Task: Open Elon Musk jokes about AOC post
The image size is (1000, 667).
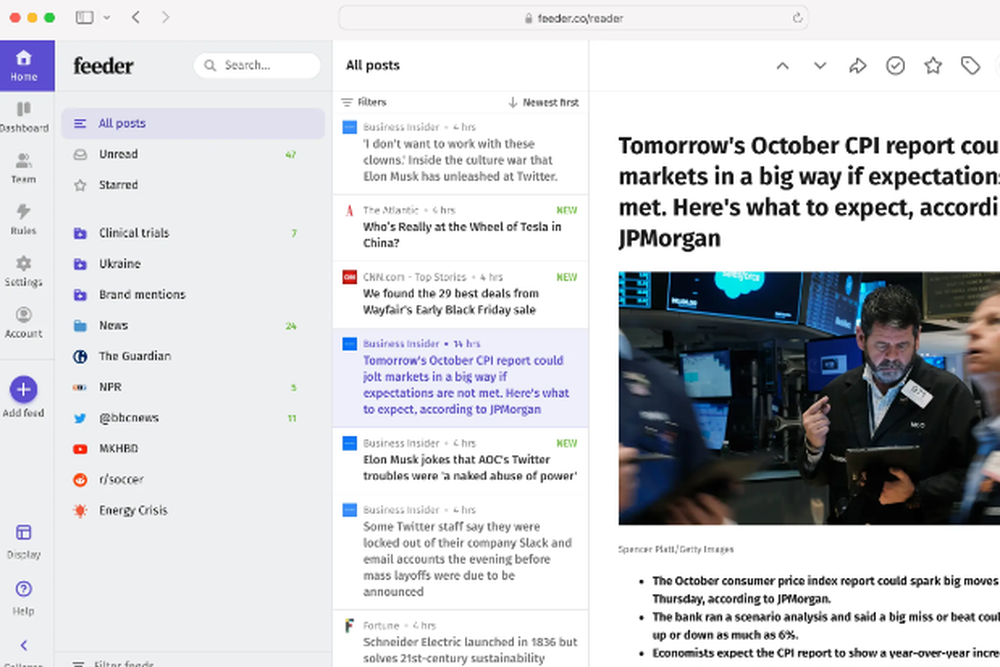Action: coord(460,460)
